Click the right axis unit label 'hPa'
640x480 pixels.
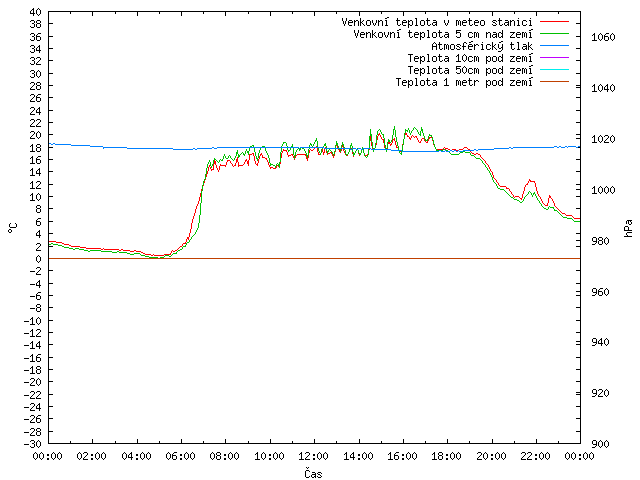pos(628,228)
